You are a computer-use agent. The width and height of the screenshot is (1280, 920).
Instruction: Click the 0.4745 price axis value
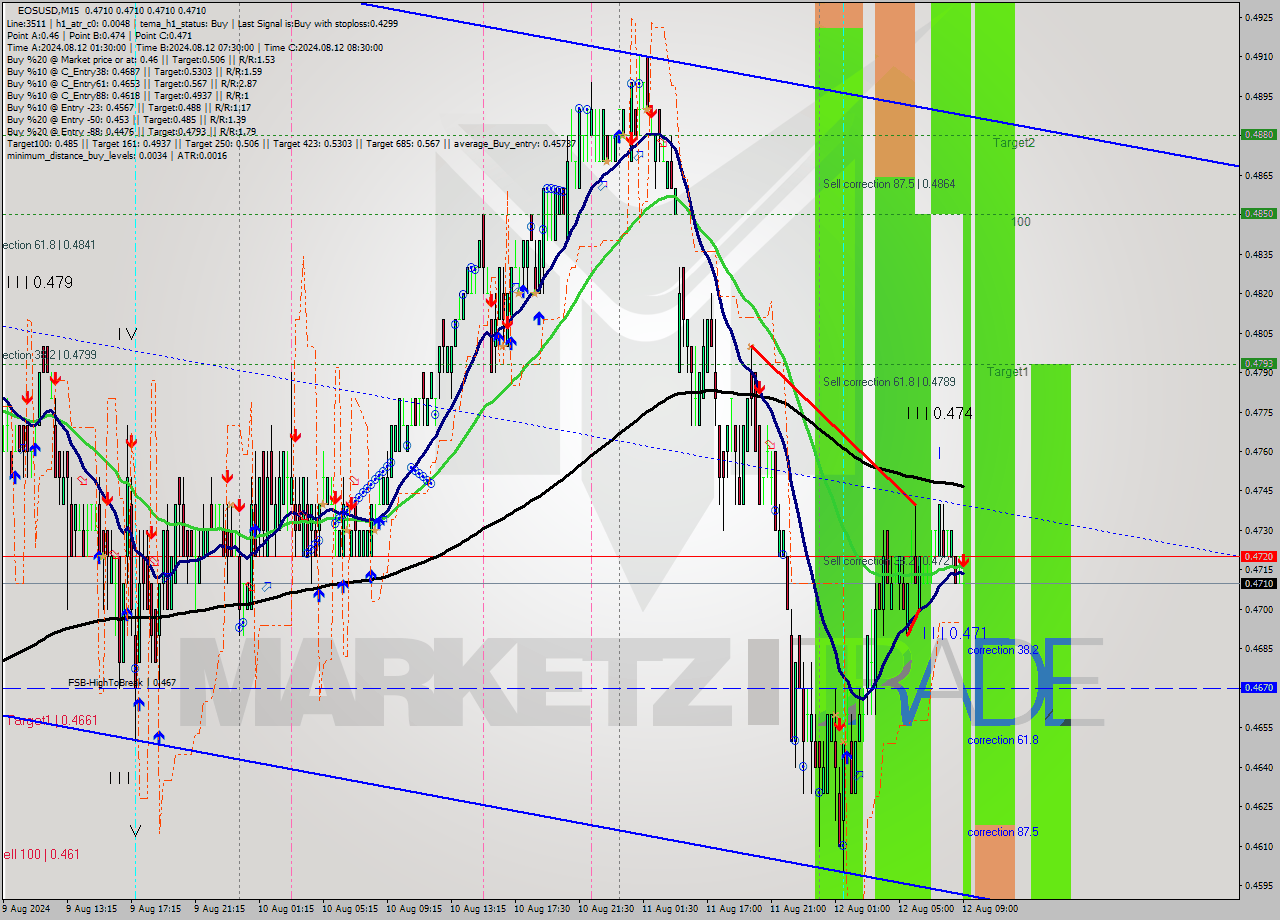(x=1258, y=491)
